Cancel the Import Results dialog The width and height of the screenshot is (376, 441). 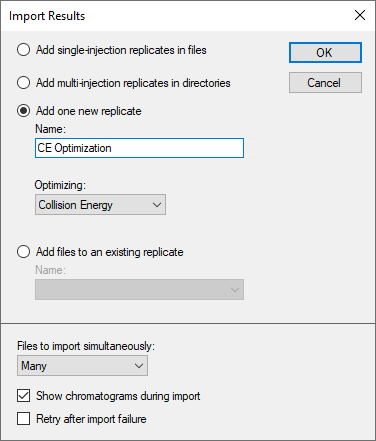(x=325, y=83)
